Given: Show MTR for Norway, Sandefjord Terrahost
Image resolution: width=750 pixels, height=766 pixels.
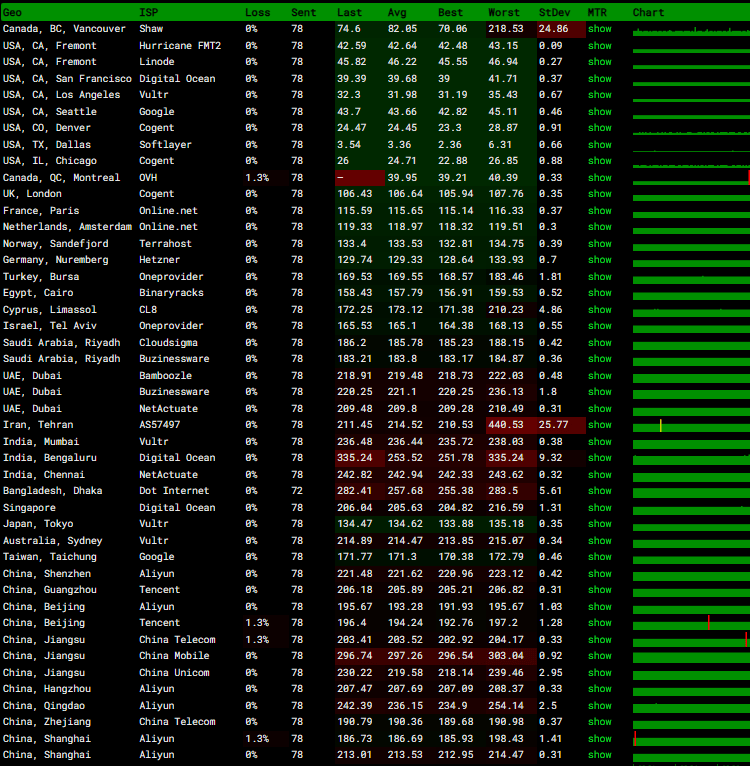Looking at the screenshot, I should [x=600, y=244].
